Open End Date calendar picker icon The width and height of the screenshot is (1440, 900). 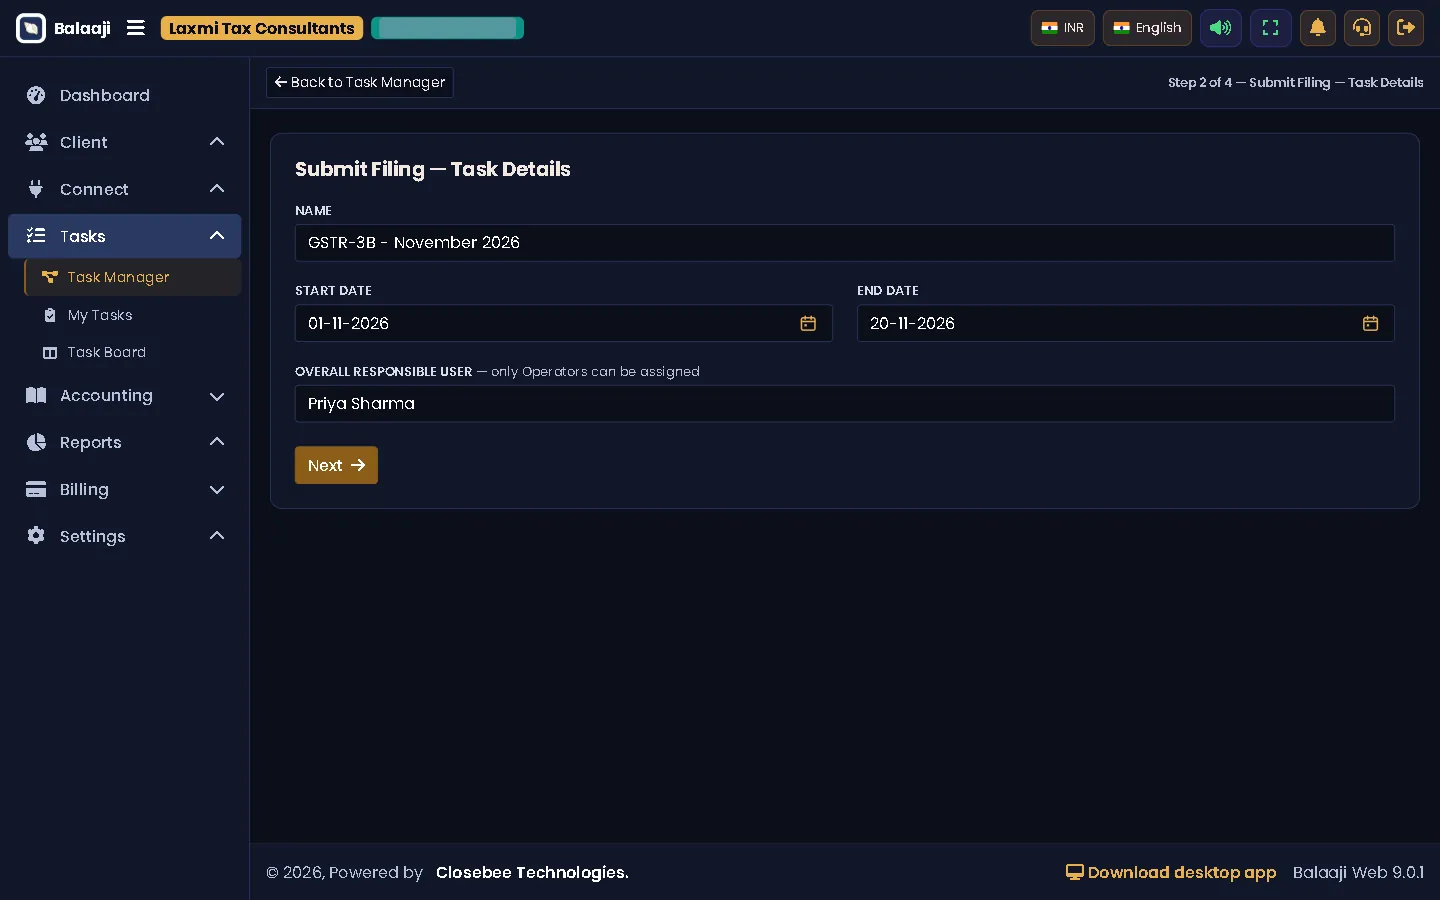(1370, 323)
